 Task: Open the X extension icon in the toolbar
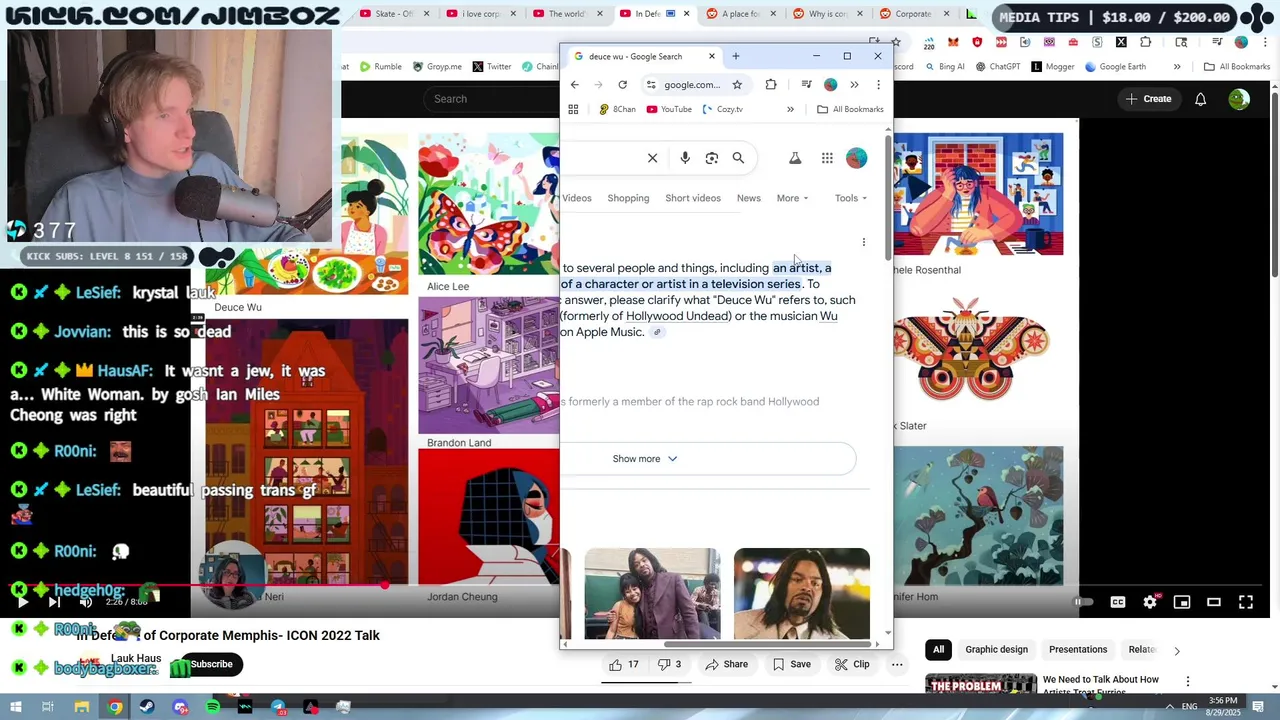point(1121,42)
